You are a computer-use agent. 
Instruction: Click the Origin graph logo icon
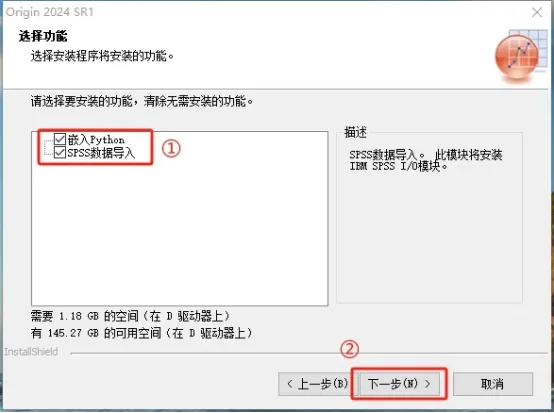[520, 57]
